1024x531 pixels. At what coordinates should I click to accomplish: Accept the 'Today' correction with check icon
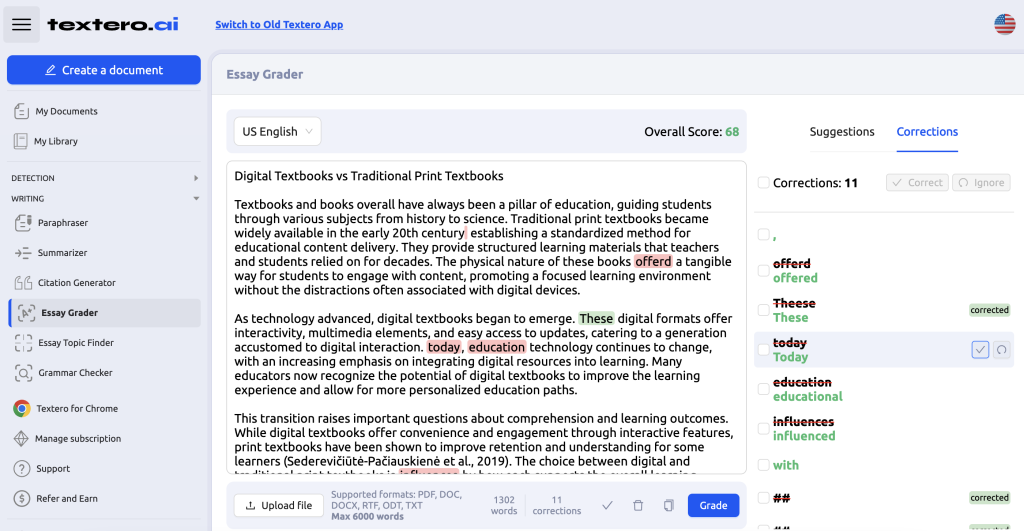[980, 350]
